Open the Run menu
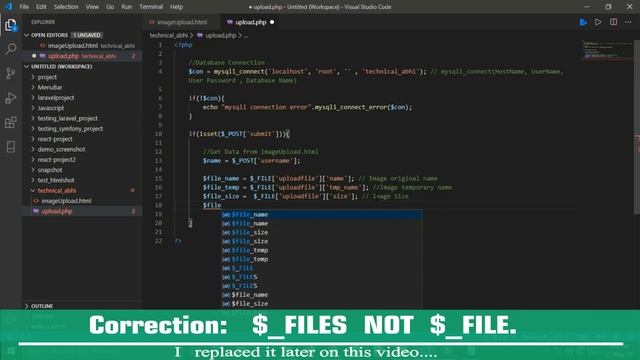This screenshot has height=360, width=640. click(127, 7)
